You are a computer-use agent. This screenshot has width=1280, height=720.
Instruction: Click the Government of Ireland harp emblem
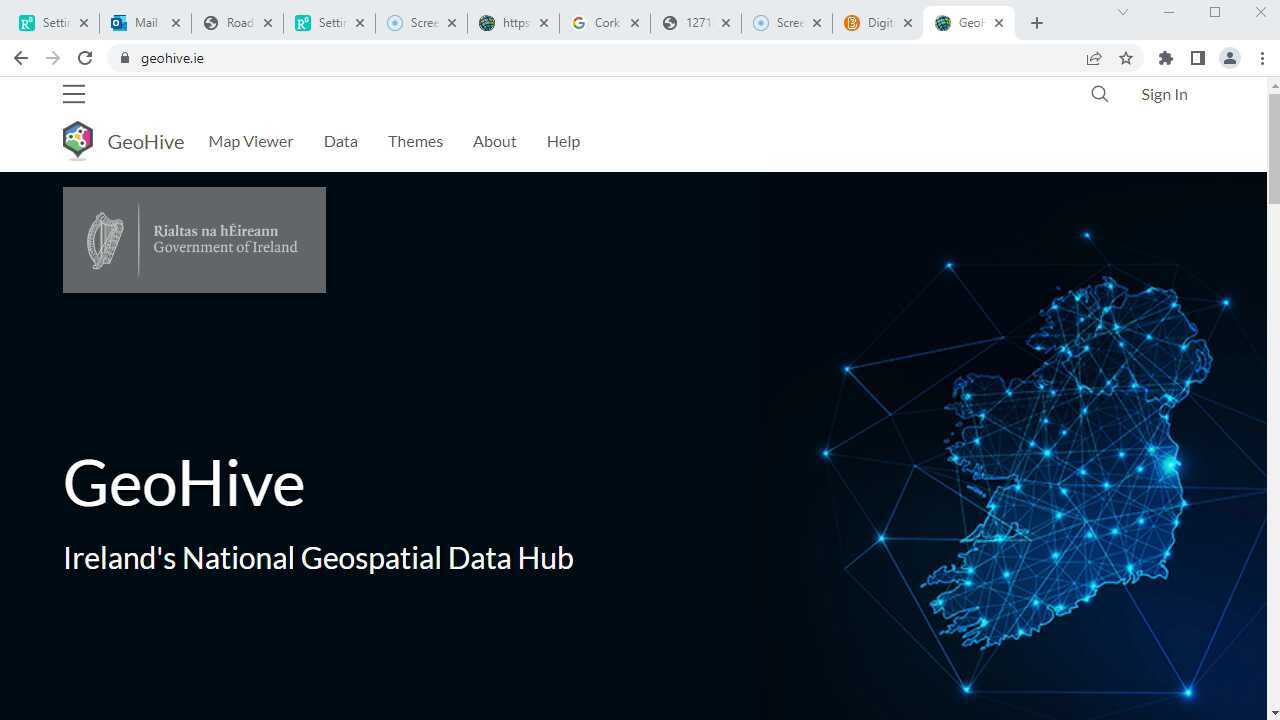point(106,239)
